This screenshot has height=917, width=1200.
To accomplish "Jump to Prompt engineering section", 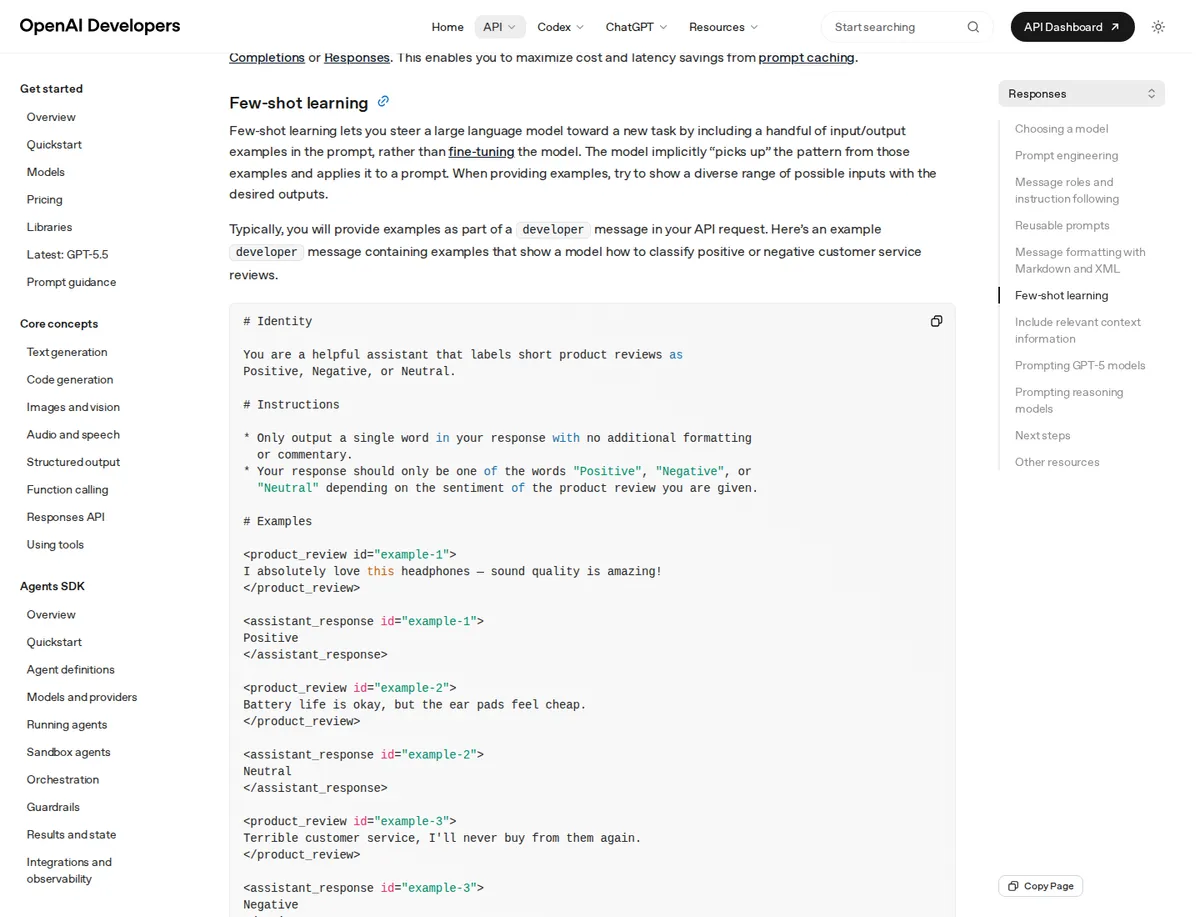I will [x=1066, y=155].
